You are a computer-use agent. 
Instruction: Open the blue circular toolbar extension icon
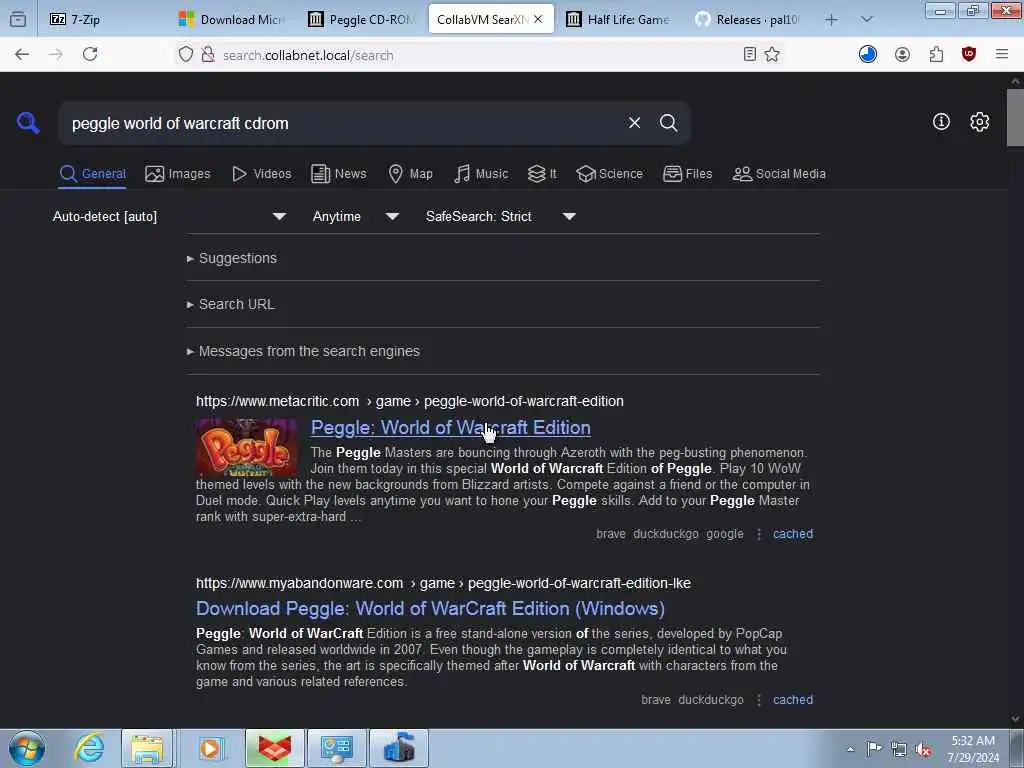pos(868,55)
